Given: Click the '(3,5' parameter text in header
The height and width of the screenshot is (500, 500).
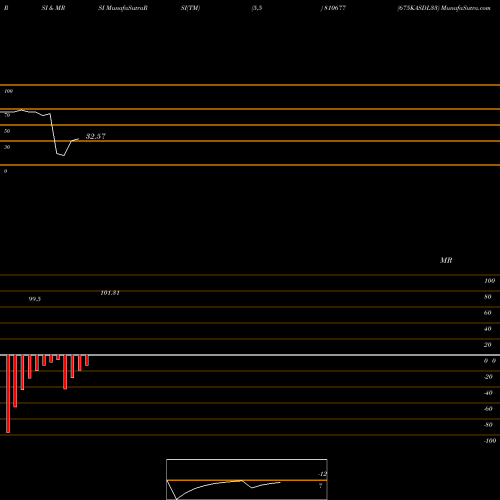Looking at the screenshot, I should click(257, 8).
